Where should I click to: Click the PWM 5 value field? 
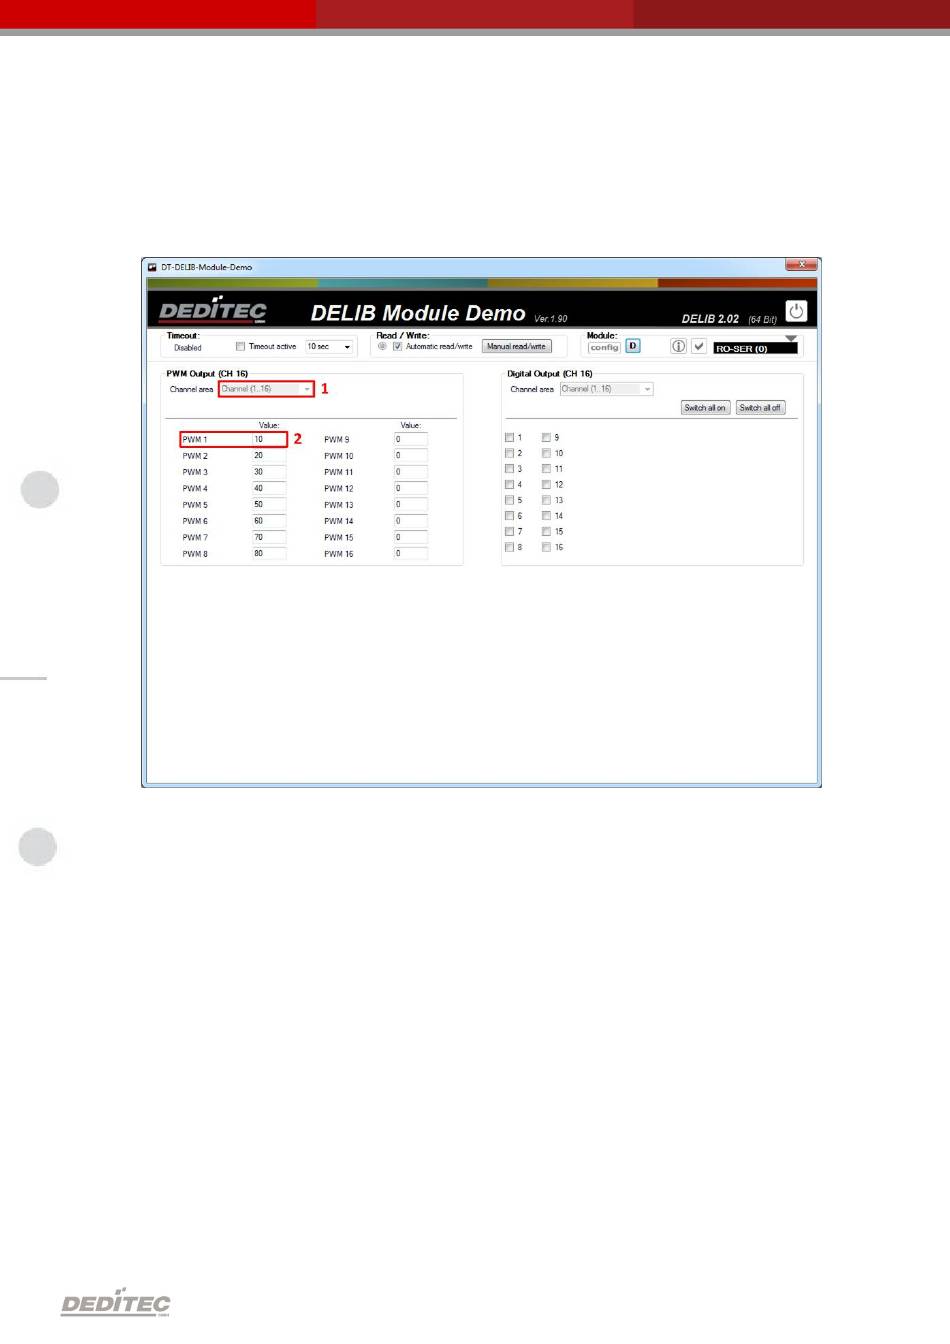[269, 504]
